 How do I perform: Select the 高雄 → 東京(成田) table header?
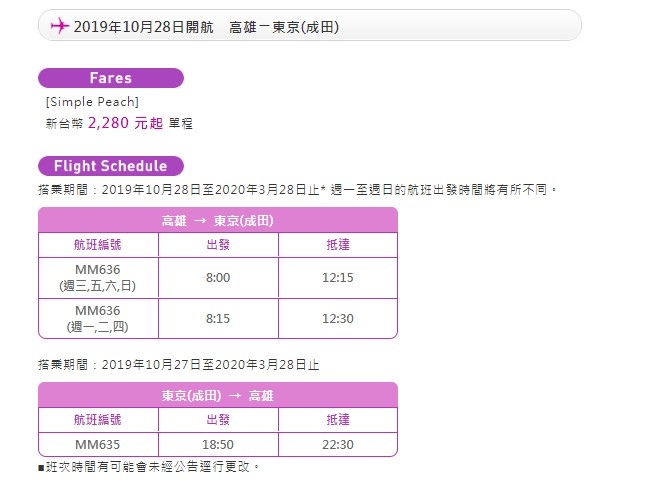[x=218, y=220]
